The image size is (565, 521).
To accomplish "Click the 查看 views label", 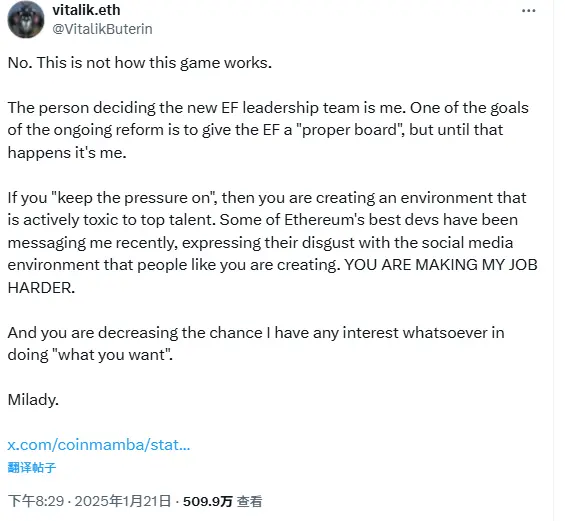I will [x=249, y=501].
